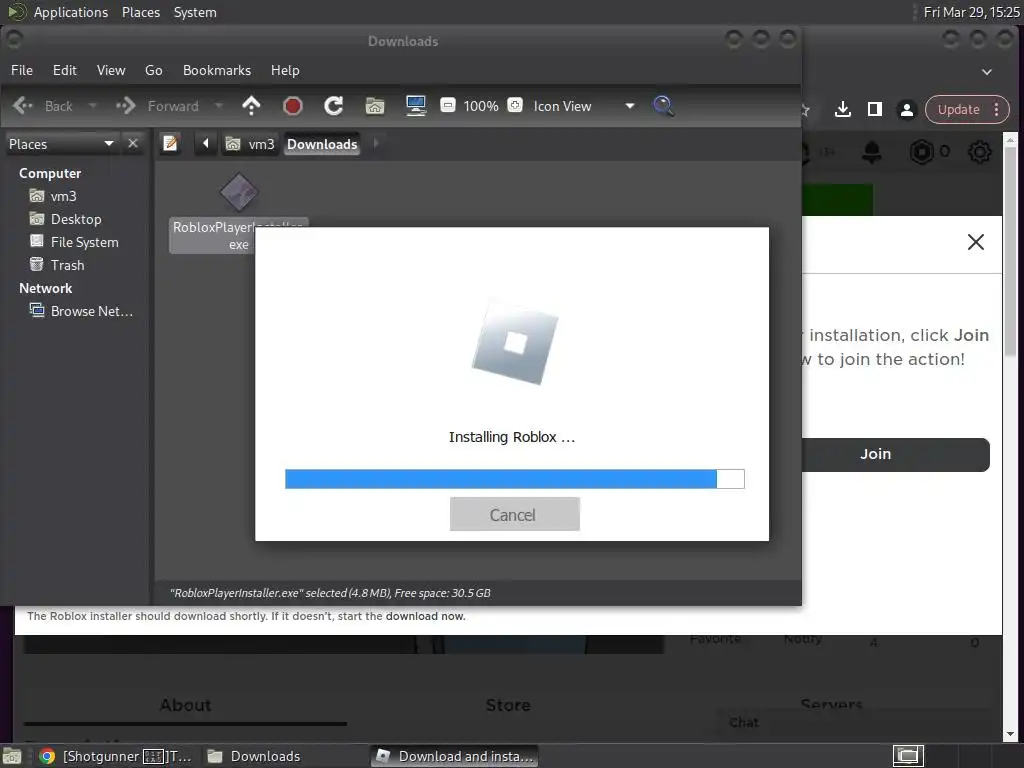Switch to Download and install taskbar item
The image size is (1024, 768).
pos(455,756)
